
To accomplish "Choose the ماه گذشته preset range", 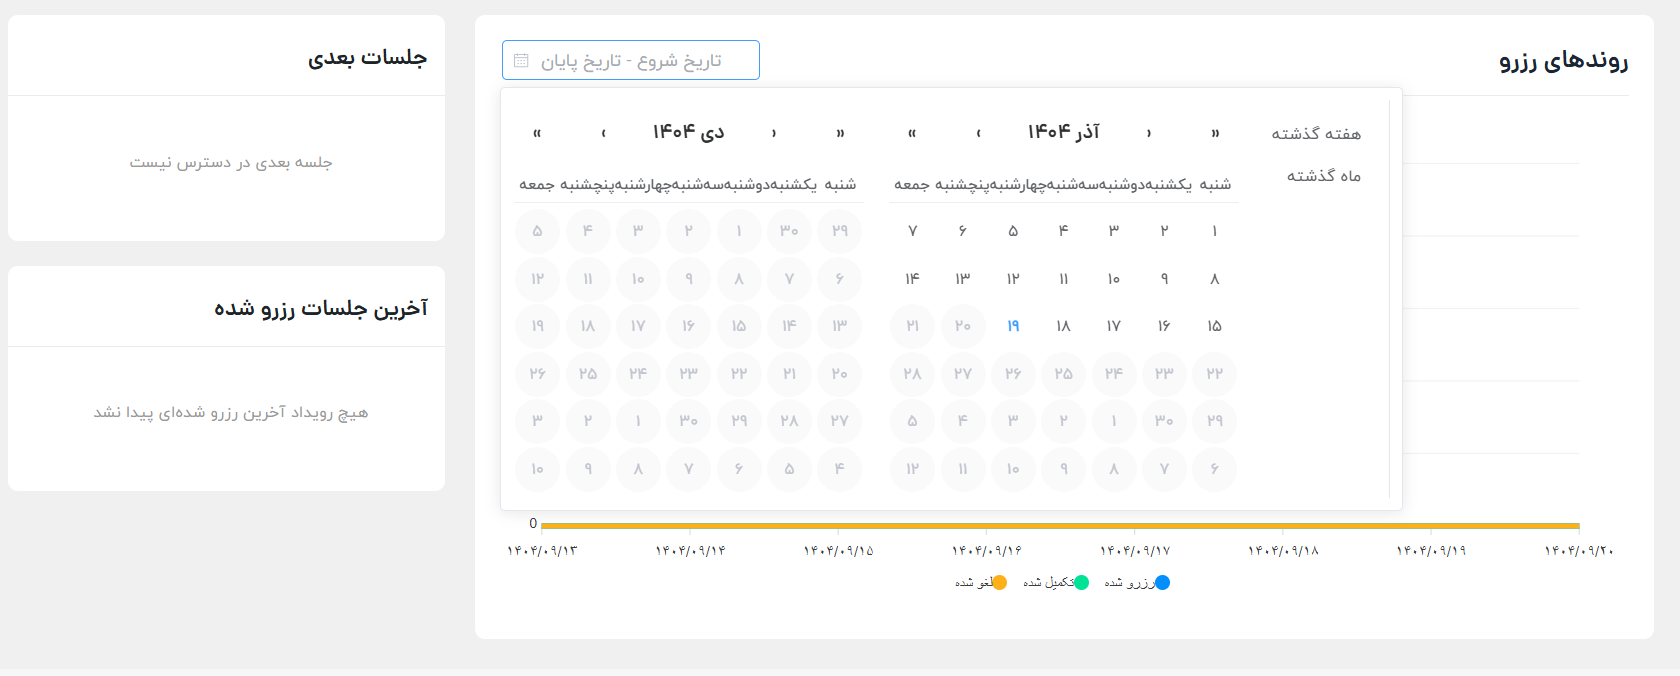I will (1323, 176).
